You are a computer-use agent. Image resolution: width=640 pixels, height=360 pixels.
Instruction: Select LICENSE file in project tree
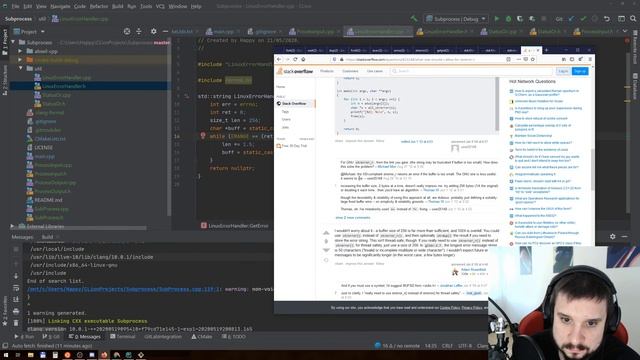(43, 147)
